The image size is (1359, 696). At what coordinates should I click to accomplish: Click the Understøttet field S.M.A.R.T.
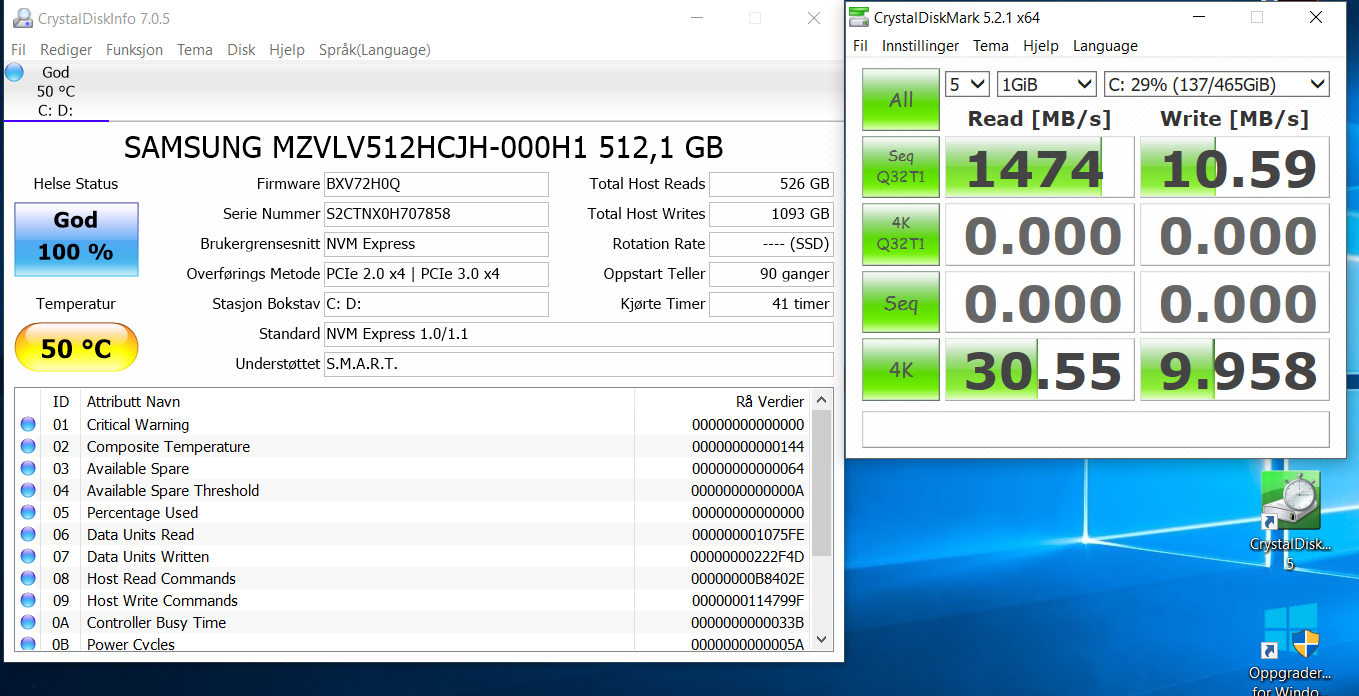579,364
